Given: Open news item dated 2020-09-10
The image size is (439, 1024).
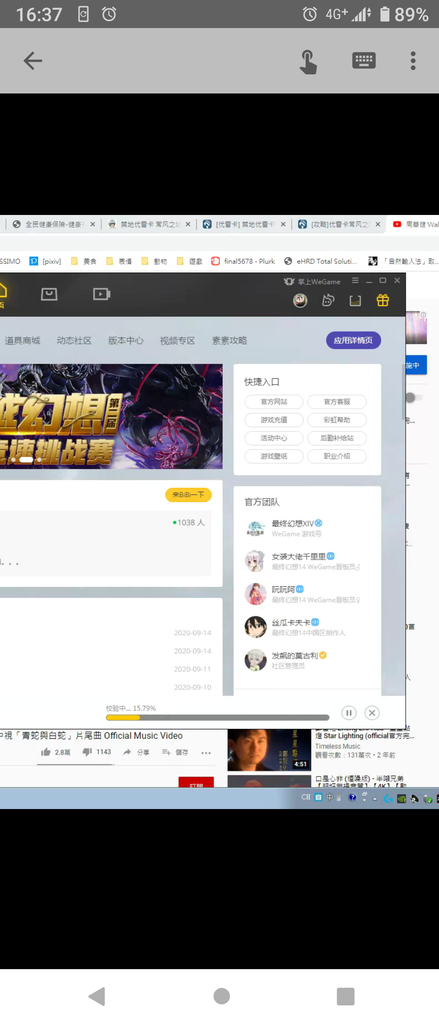Looking at the screenshot, I should tap(192, 688).
